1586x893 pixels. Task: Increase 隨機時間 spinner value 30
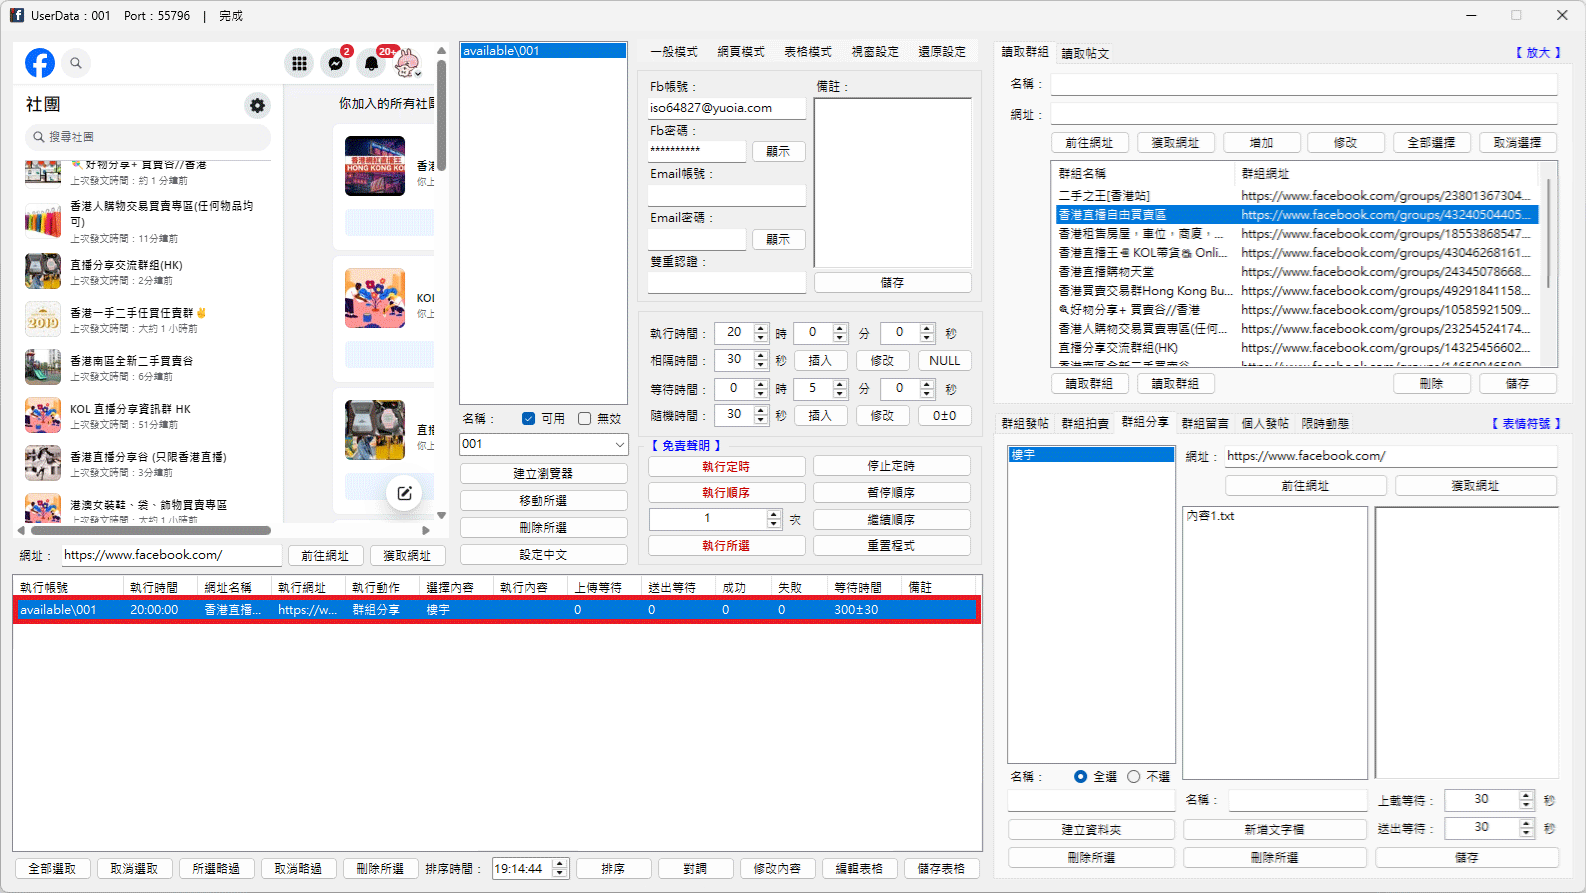pyautogui.click(x=761, y=410)
